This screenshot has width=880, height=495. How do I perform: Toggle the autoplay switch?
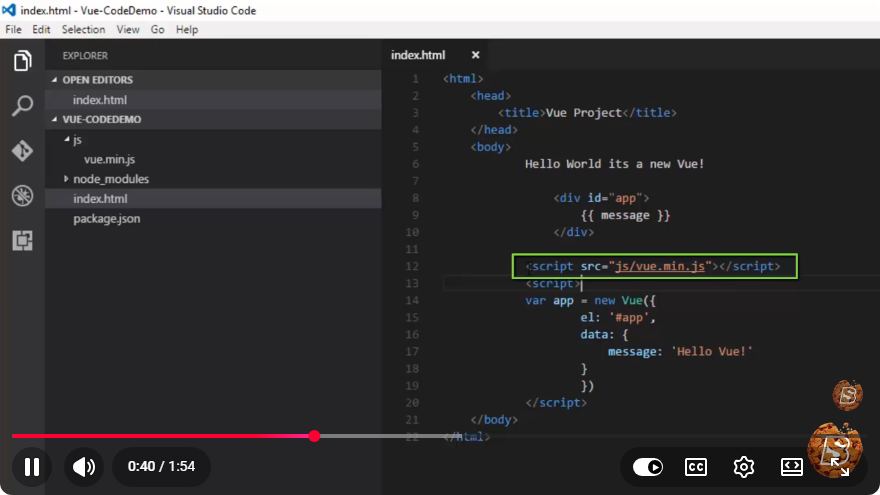coord(648,466)
